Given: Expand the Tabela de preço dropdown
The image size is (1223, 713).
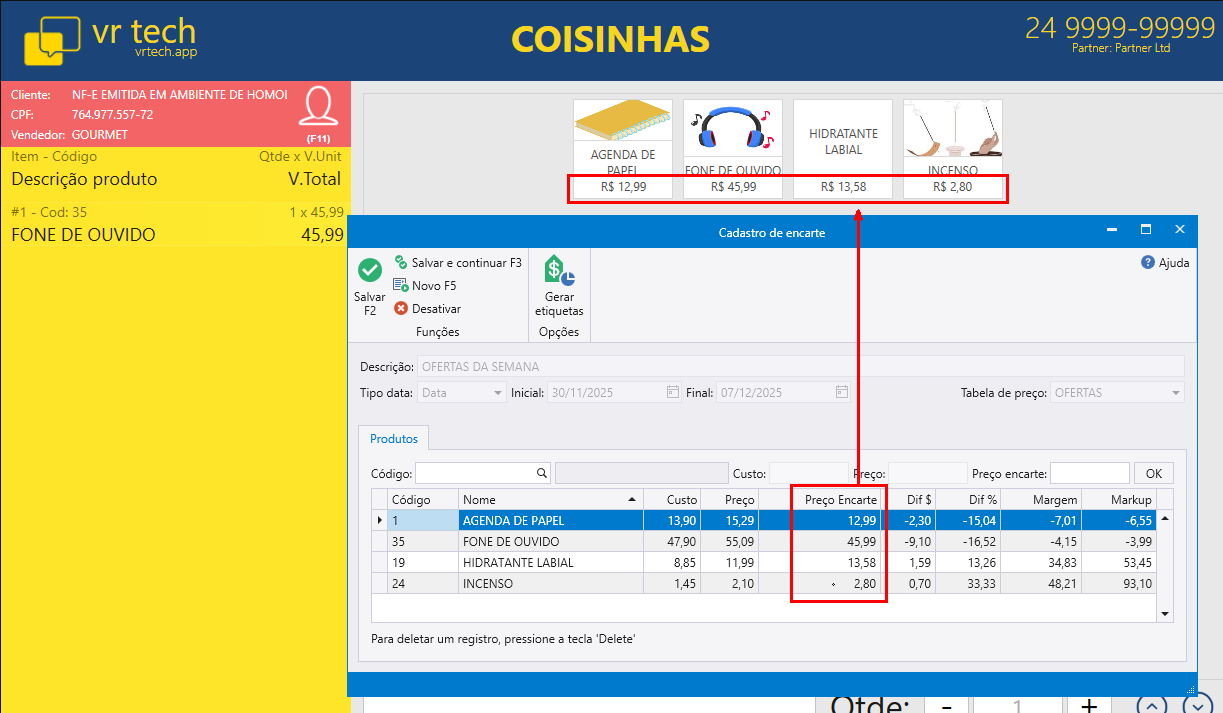Looking at the screenshot, I should tap(1175, 393).
